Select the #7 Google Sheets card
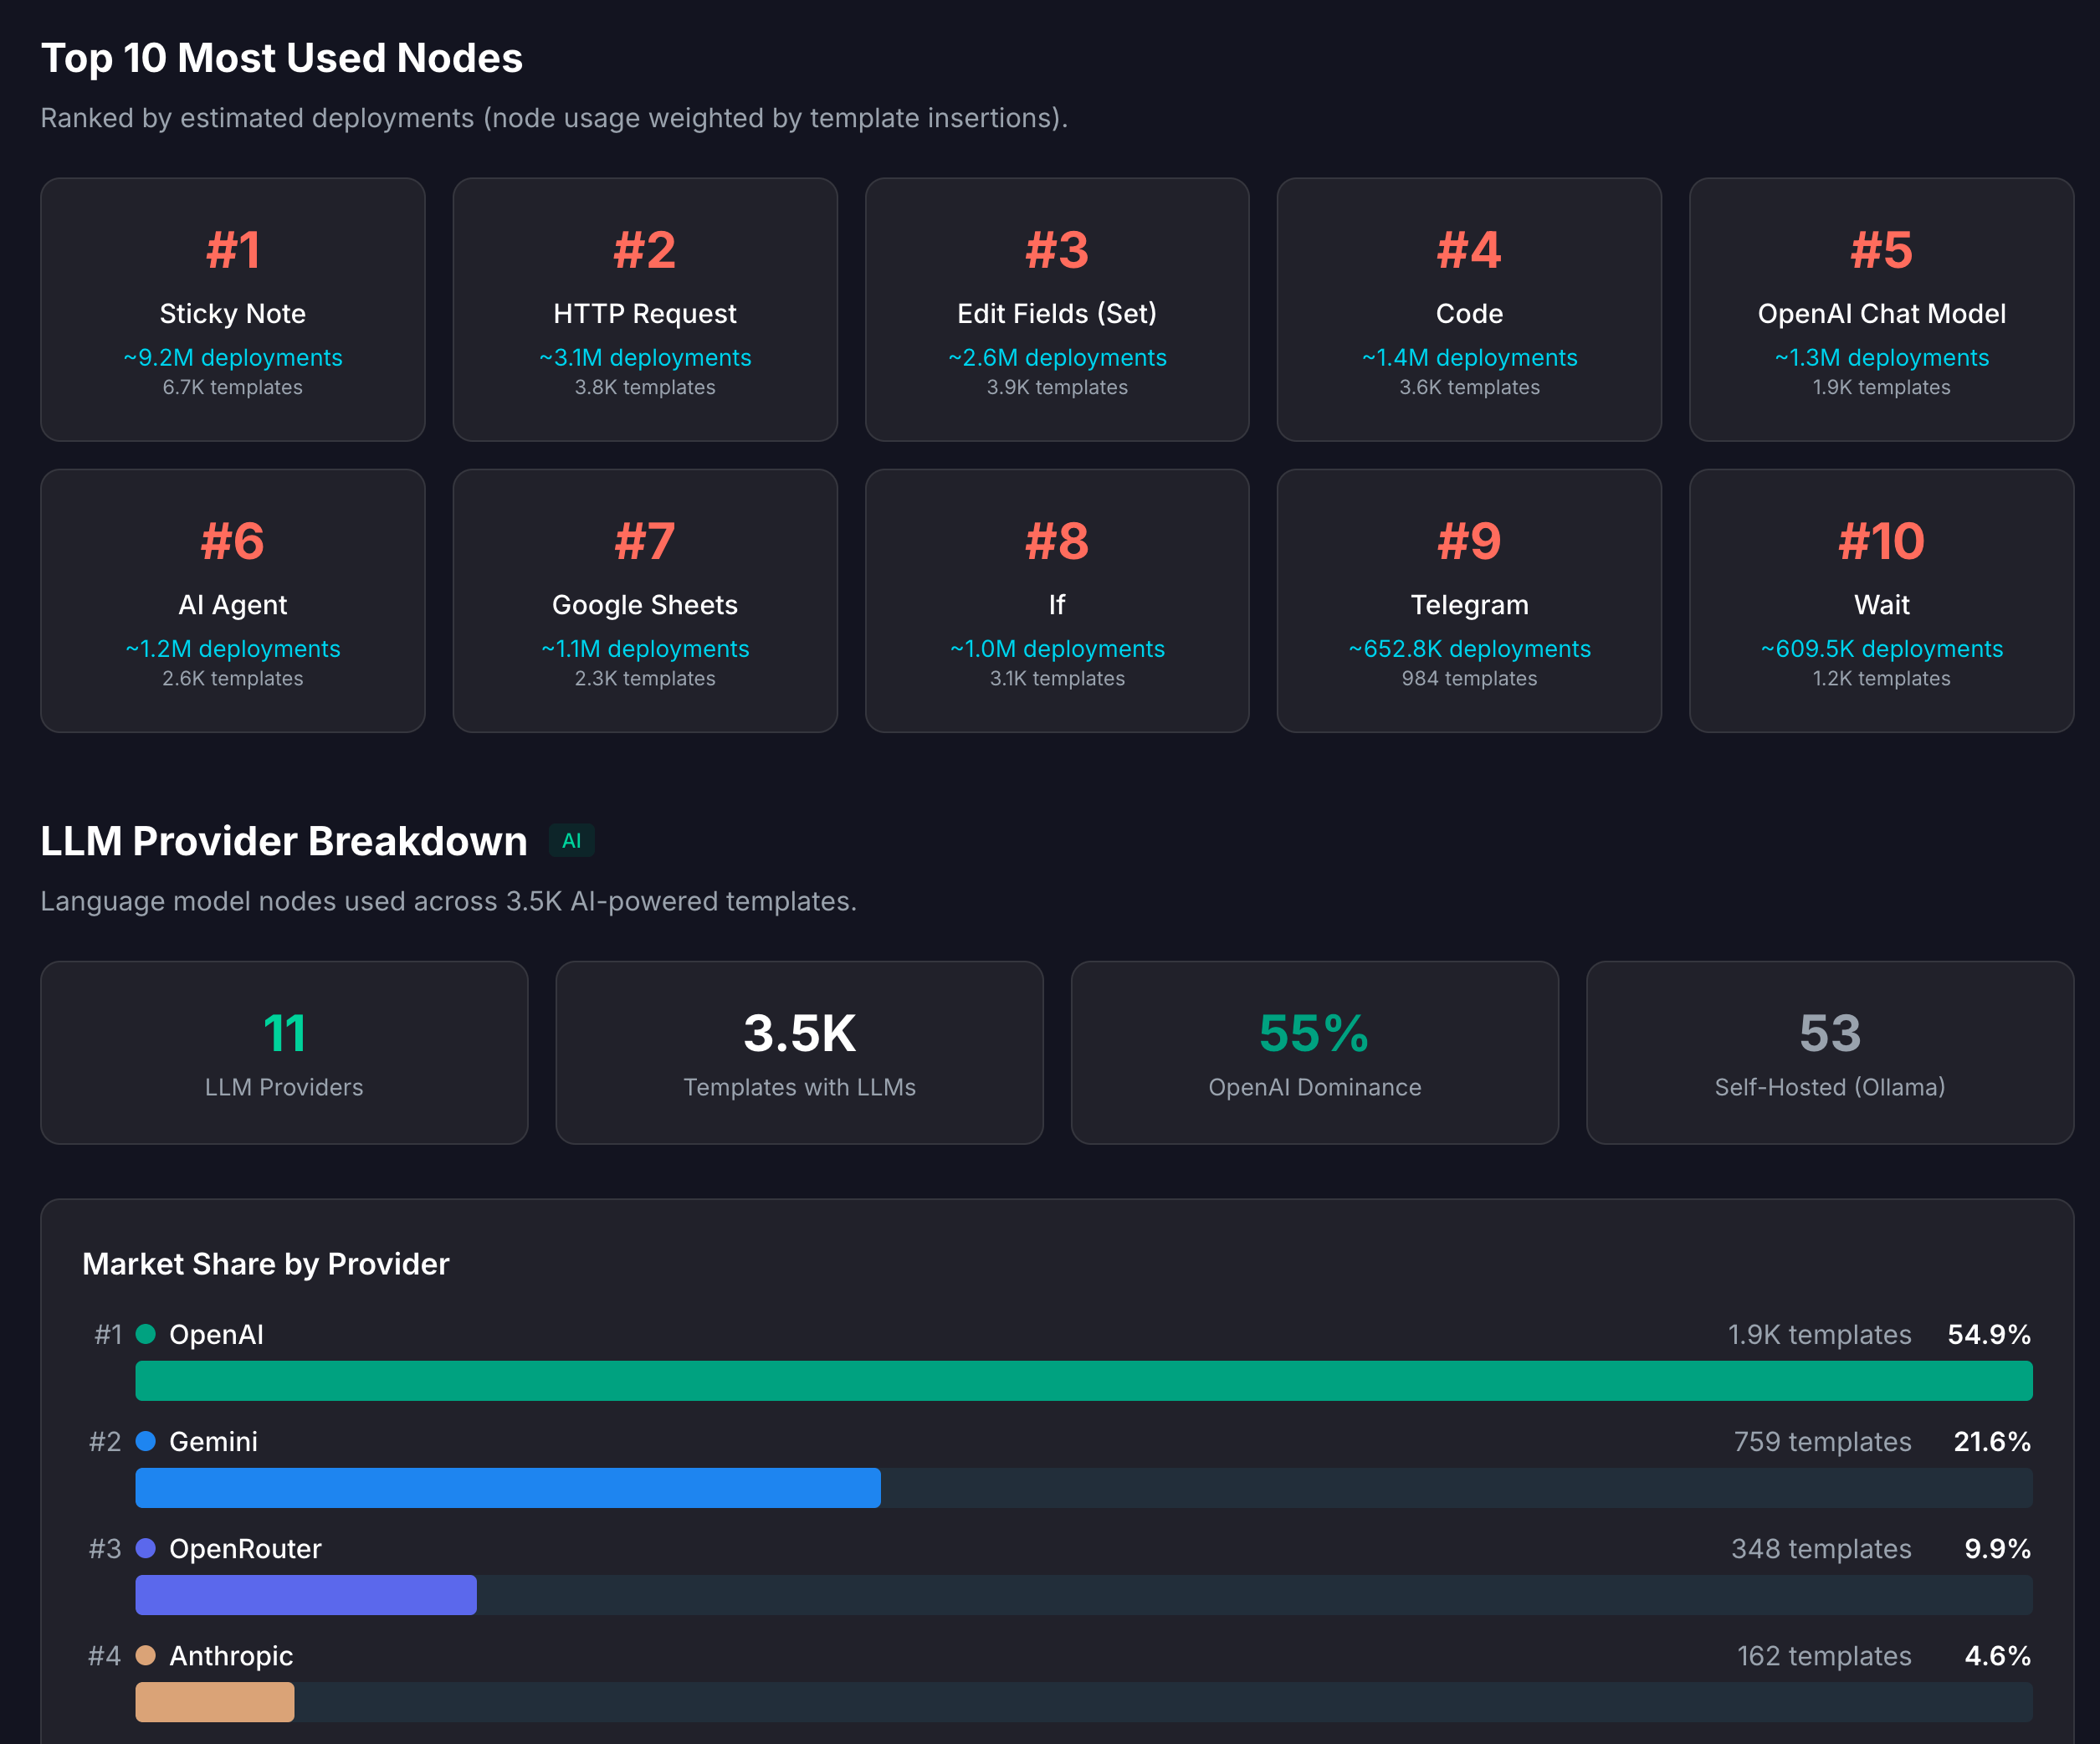This screenshot has height=1744, width=2100. pos(645,600)
